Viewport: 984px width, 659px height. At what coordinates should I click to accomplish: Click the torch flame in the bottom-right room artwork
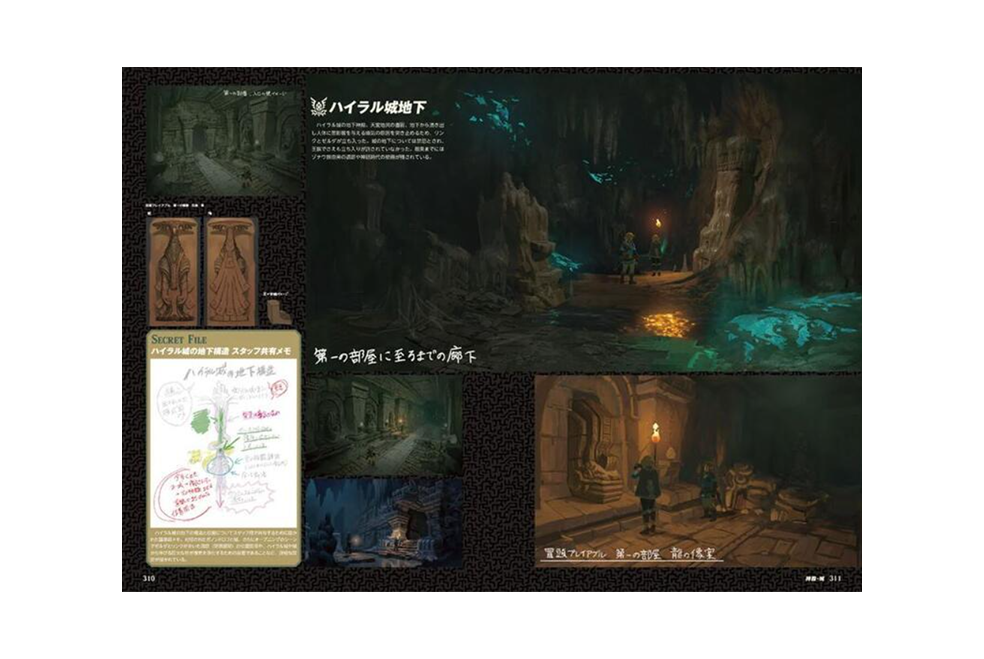657,433
